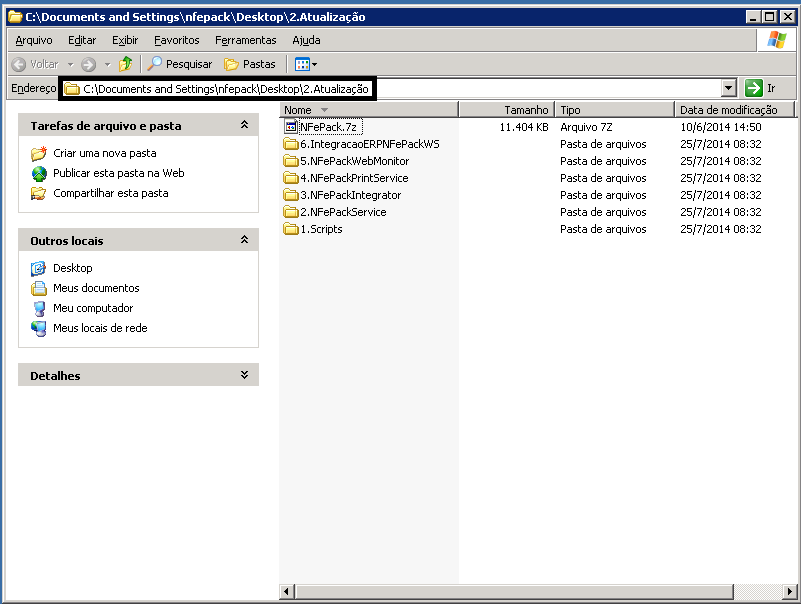Click Criar uma nova pasta link
This screenshot has width=801, height=604.
[104, 153]
